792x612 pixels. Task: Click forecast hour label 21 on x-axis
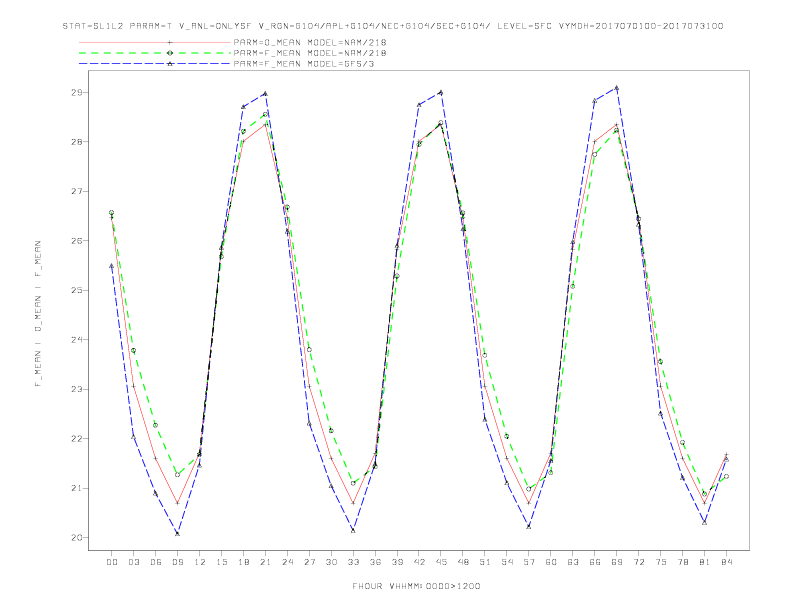pos(265,562)
